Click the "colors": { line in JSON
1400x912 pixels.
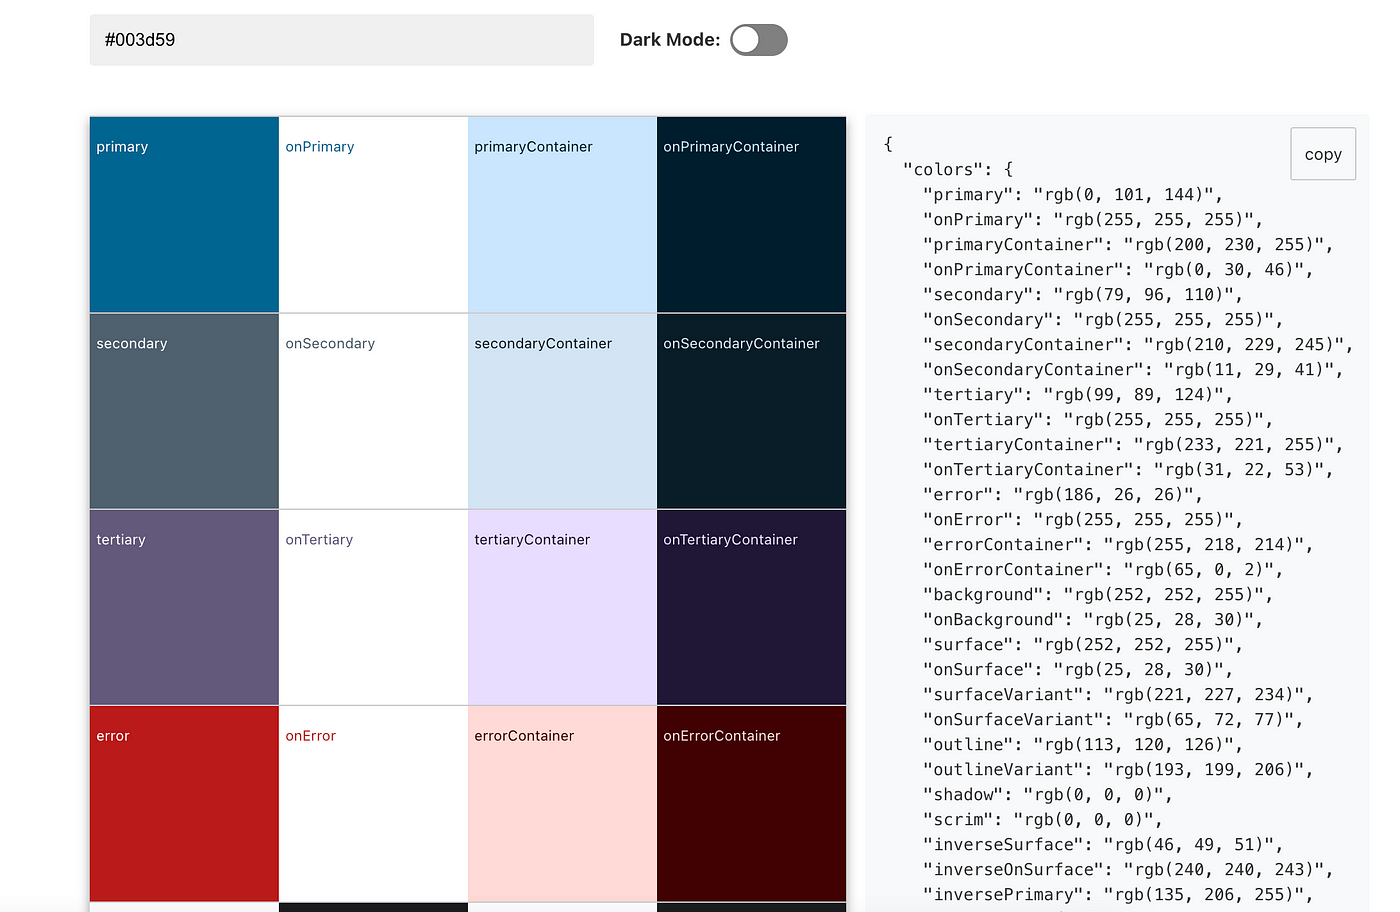click(958, 169)
